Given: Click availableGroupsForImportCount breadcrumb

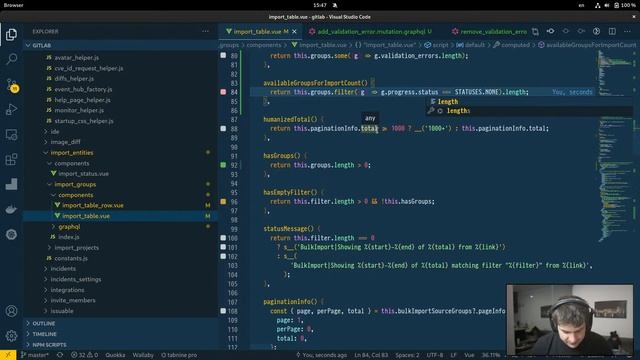Looking at the screenshot, I should pyautogui.click(x=587, y=45).
